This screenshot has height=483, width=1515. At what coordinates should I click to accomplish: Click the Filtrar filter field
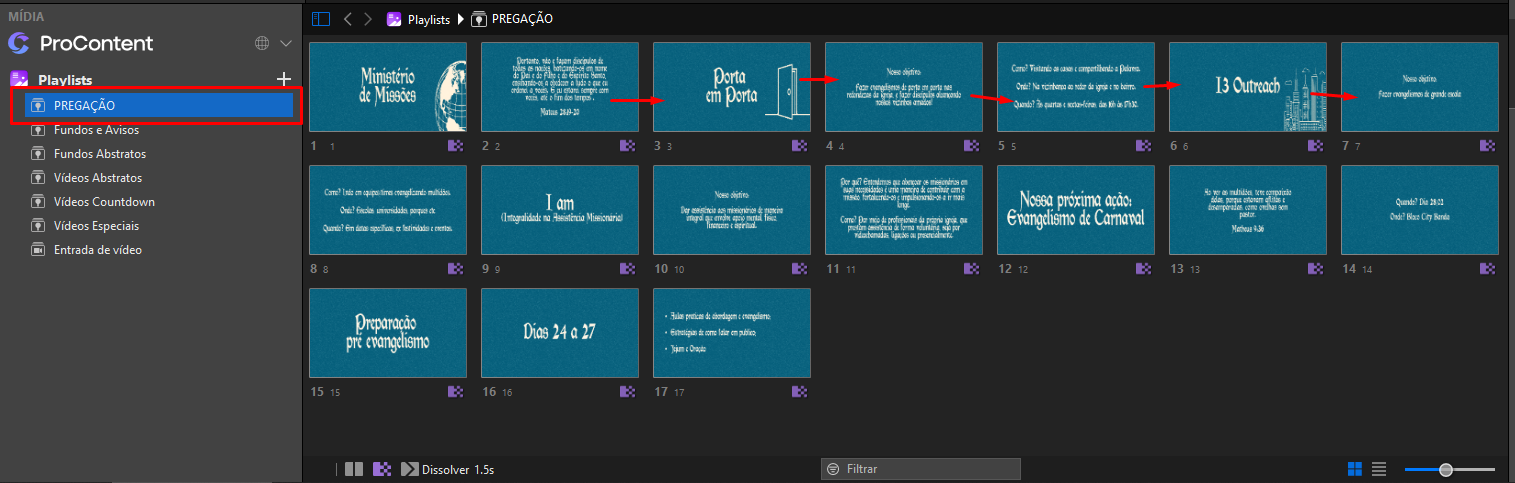click(920, 469)
